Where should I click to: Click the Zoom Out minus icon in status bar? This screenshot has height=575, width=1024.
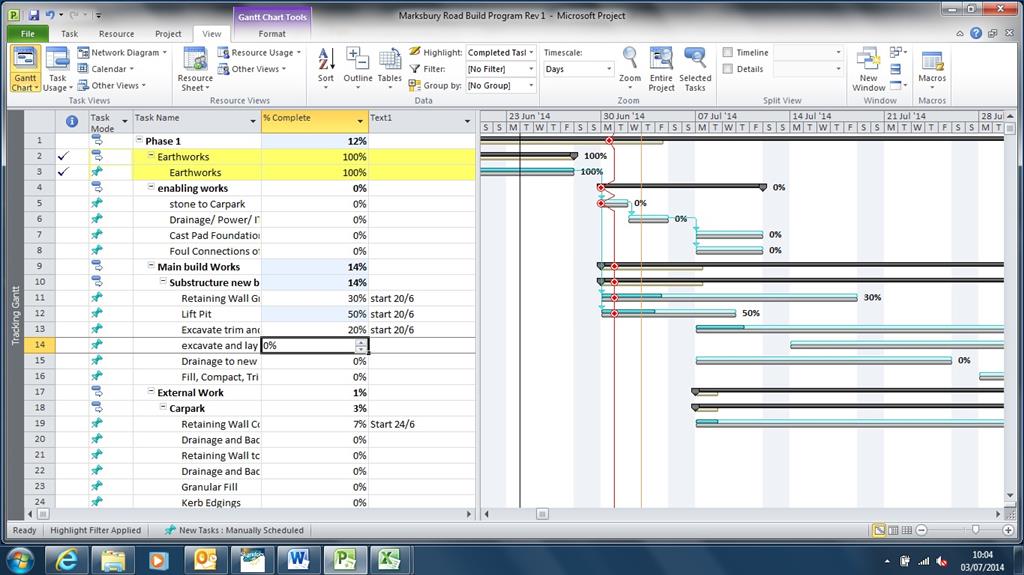(x=921, y=530)
